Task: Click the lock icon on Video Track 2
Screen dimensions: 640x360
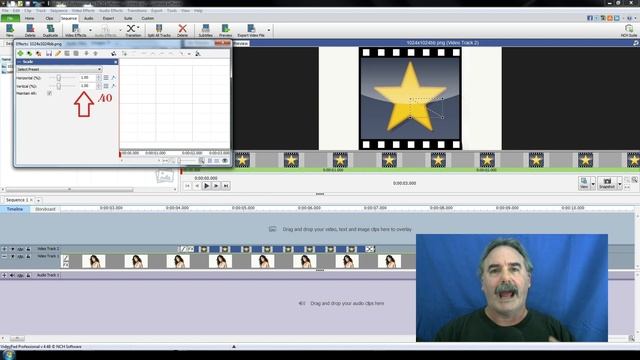Action: tap(28, 249)
